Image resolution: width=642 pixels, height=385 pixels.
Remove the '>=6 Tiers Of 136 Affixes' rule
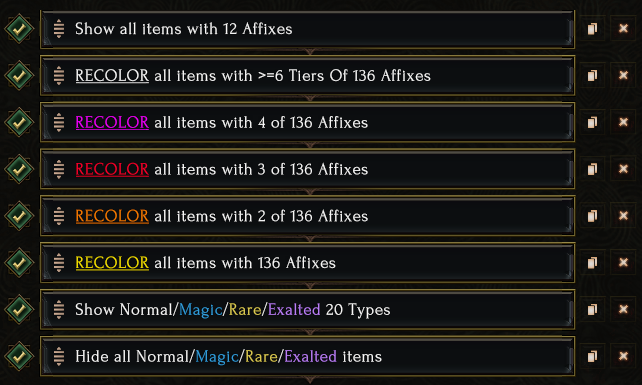tap(623, 75)
